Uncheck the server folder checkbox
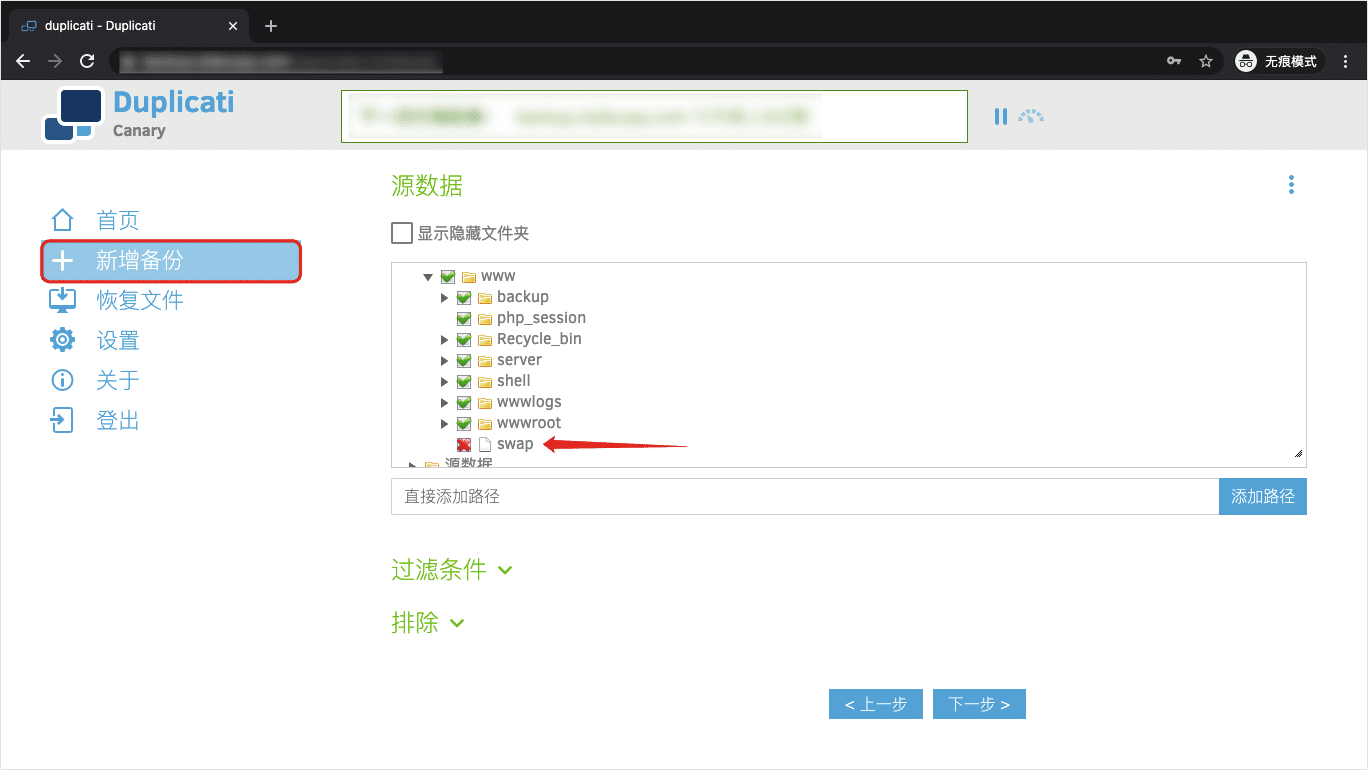This screenshot has width=1368, height=770. pyautogui.click(x=464, y=360)
